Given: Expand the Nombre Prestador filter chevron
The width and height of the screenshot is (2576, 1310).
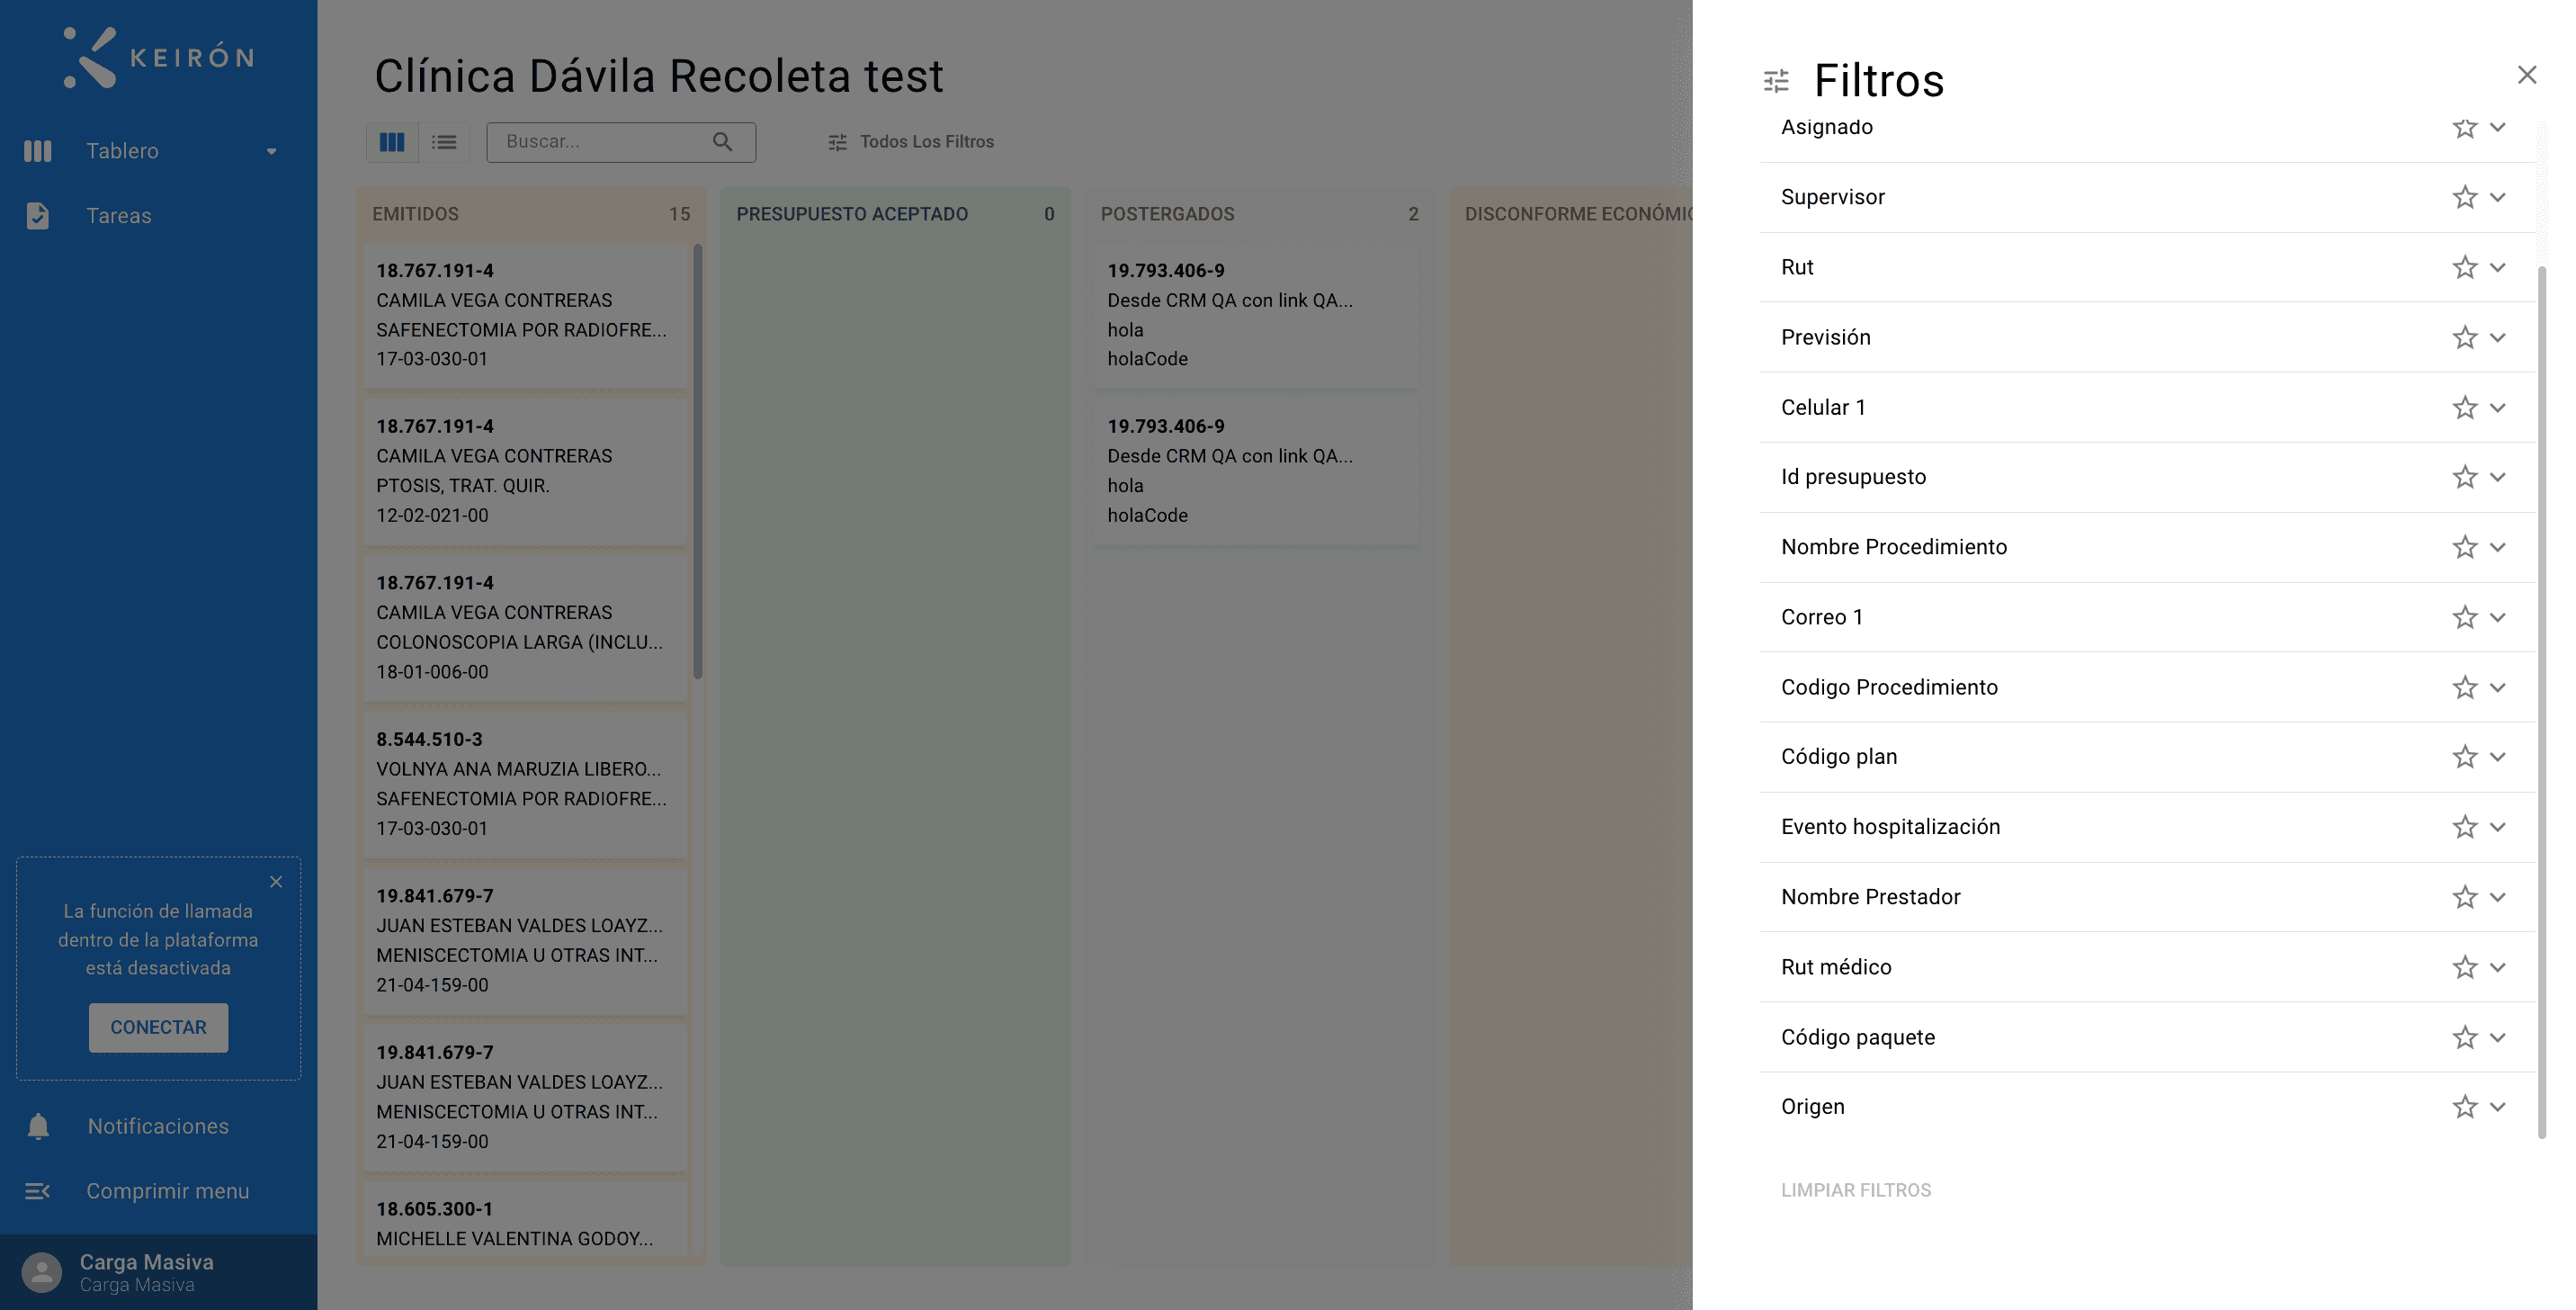Looking at the screenshot, I should 2497,897.
